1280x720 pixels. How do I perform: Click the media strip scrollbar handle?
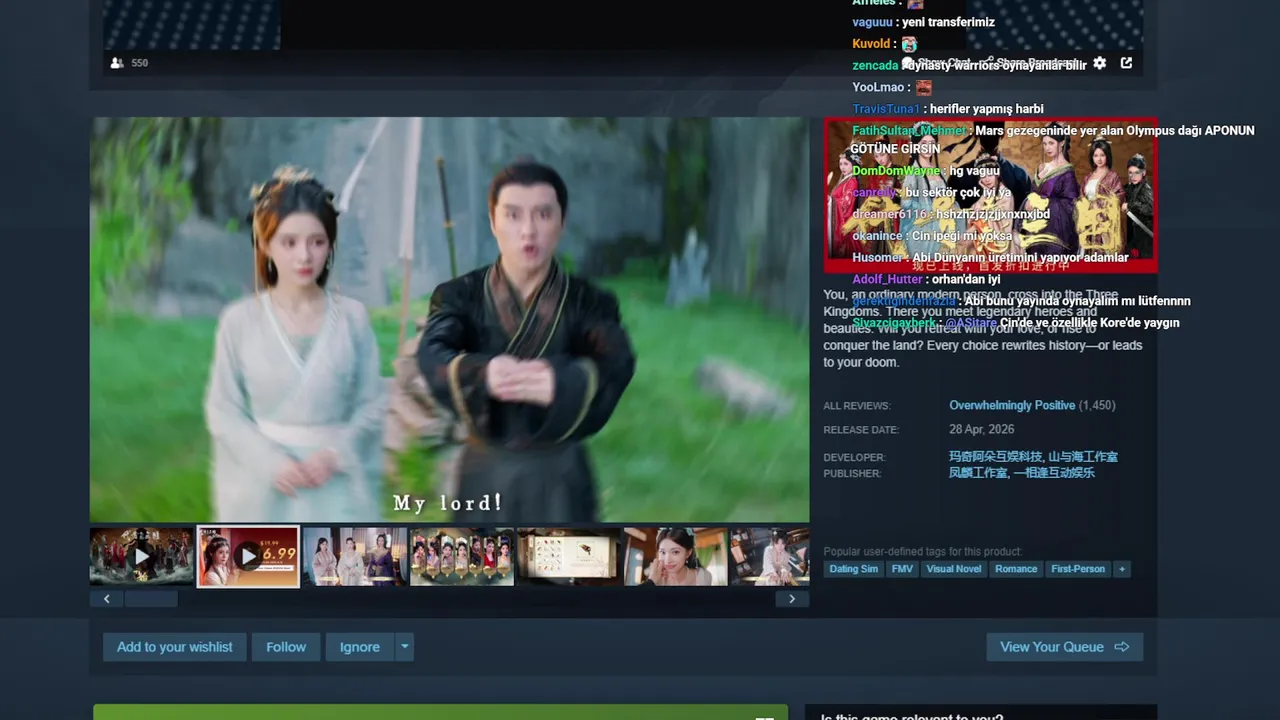tap(150, 599)
